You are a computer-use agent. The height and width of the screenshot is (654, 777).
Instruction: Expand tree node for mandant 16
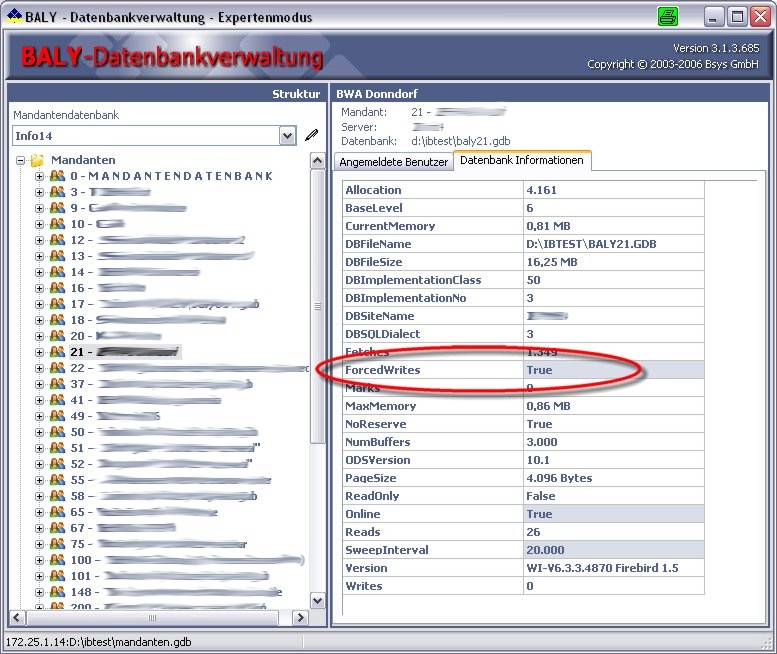pyautogui.click(x=39, y=288)
